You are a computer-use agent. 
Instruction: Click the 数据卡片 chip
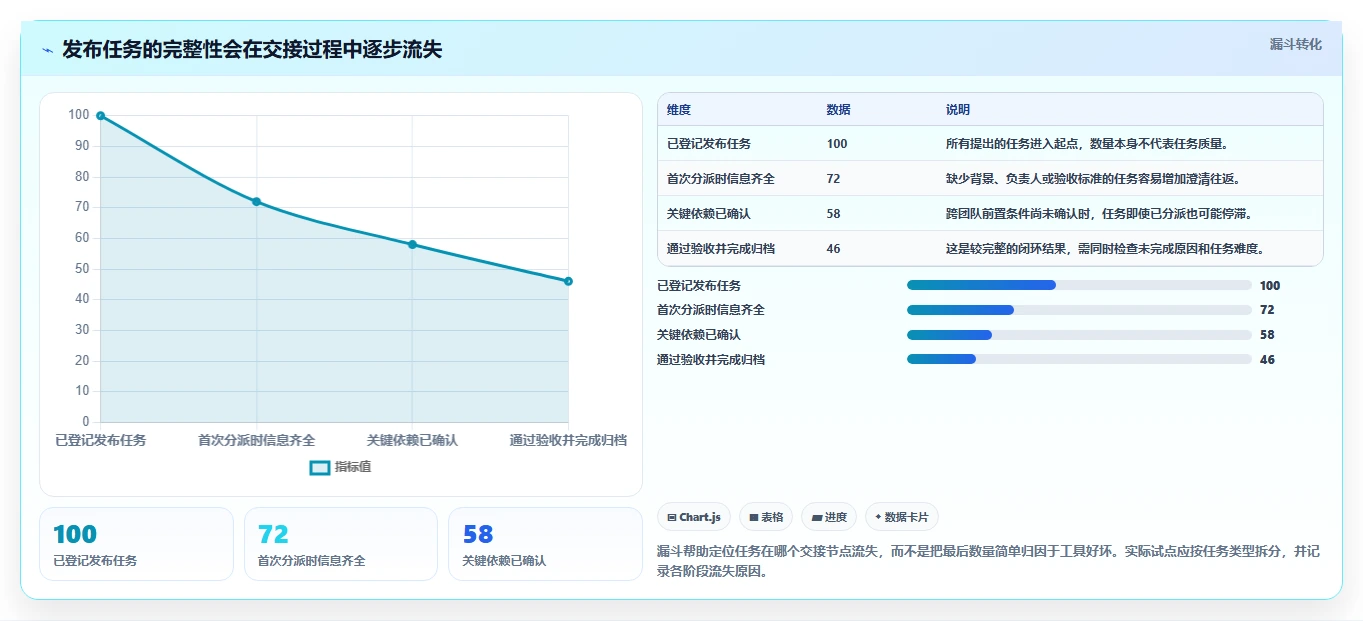click(902, 517)
